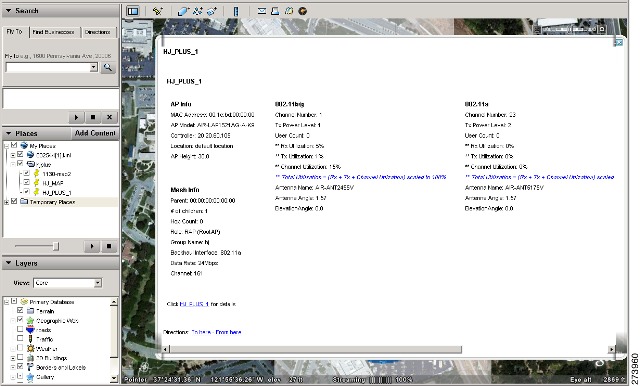Screen dimensions: 640x386
Task: Collapse the Primary Database tree node
Action: [x=7, y=302]
